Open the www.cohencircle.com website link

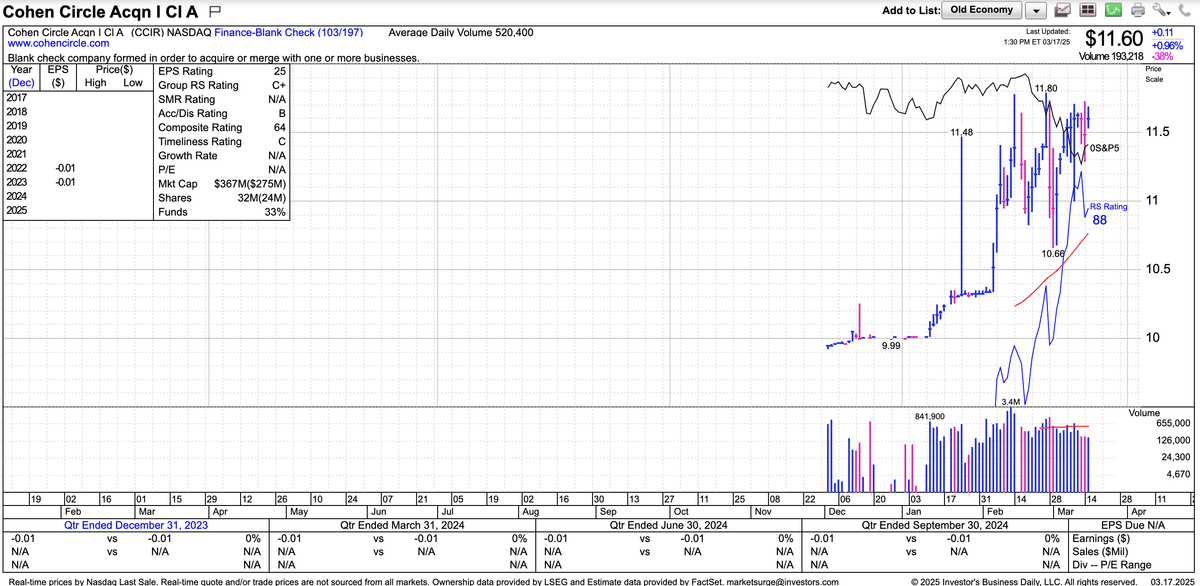coord(58,44)
